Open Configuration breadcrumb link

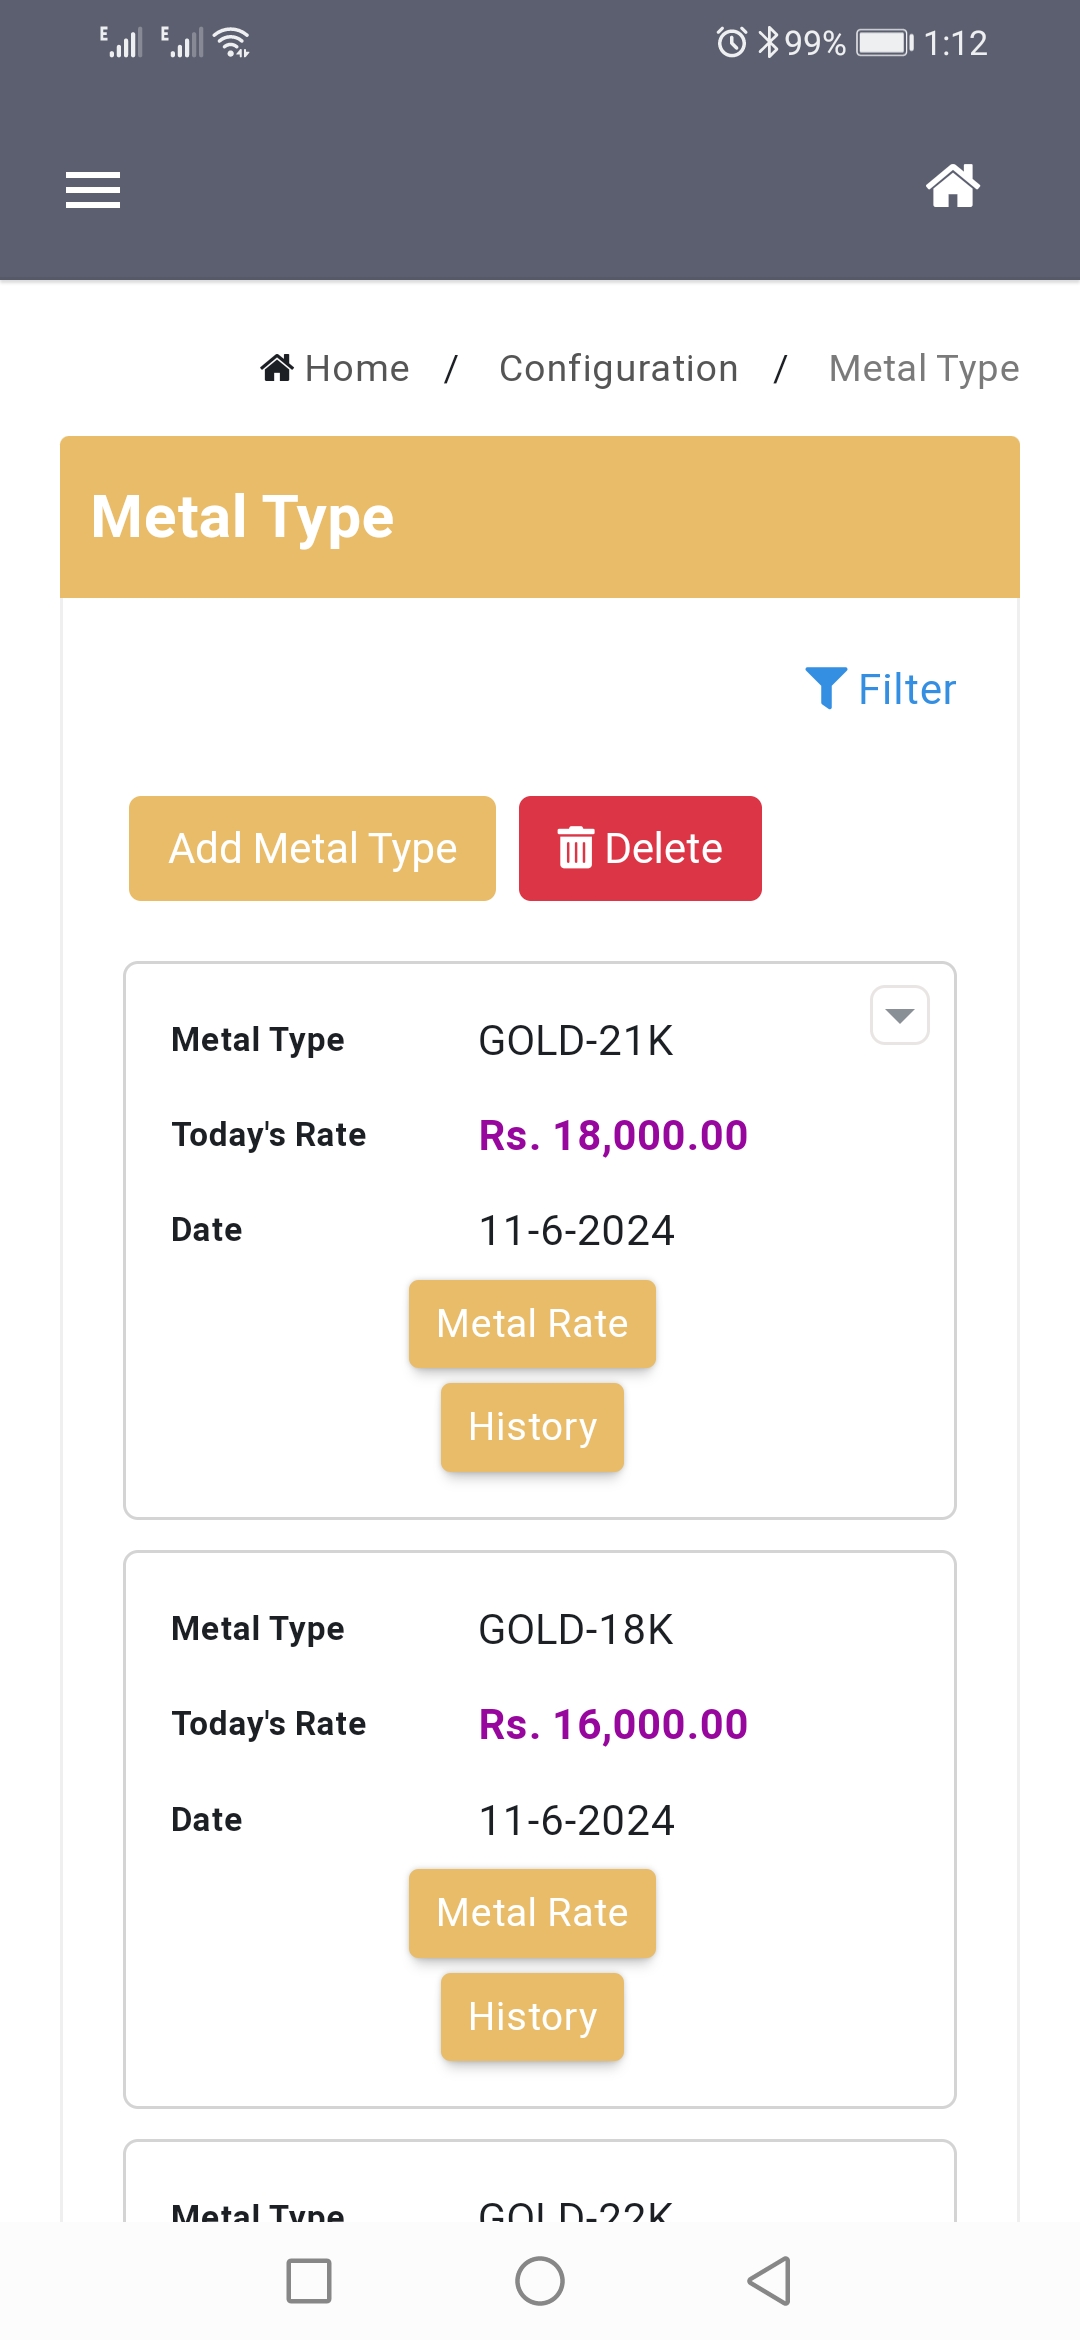coord(618,369)
